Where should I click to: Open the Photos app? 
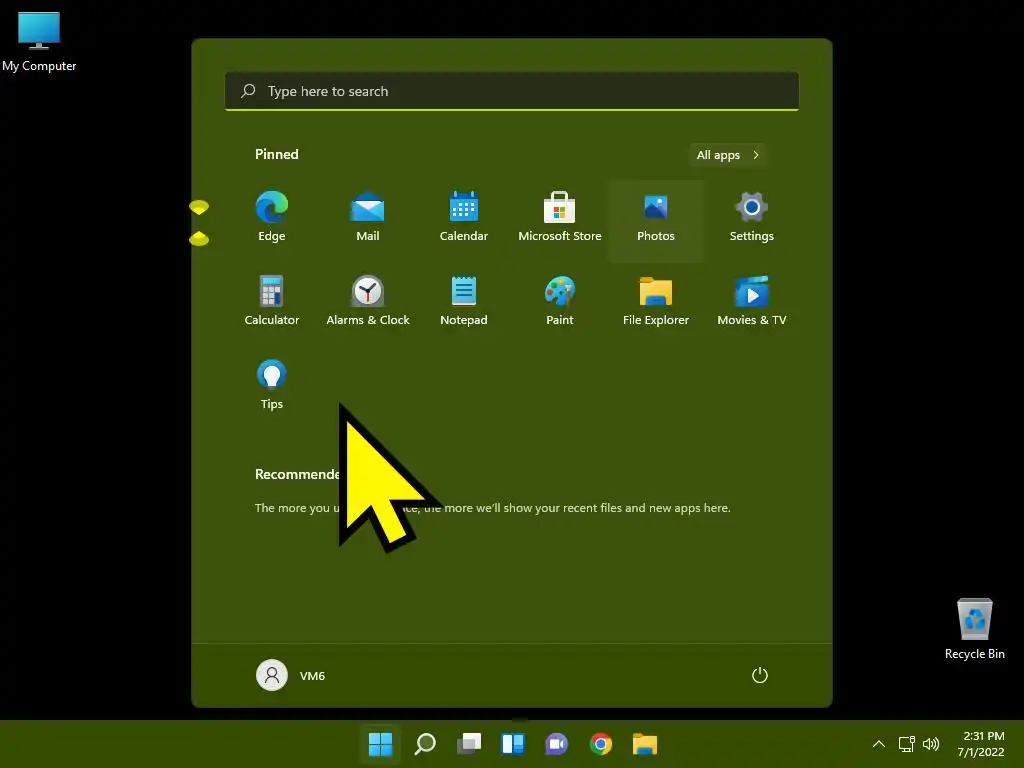point(656,221)
